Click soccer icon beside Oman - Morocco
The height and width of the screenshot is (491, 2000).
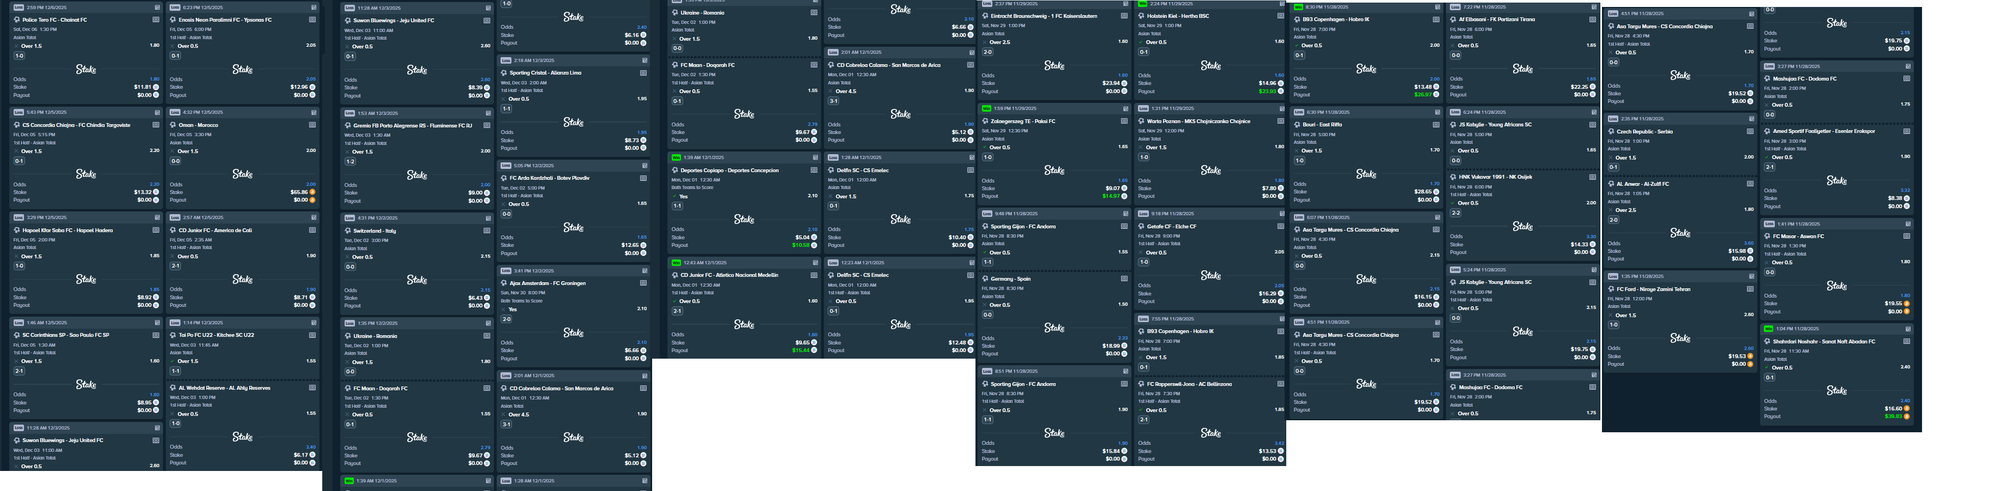tap(174, 125)
